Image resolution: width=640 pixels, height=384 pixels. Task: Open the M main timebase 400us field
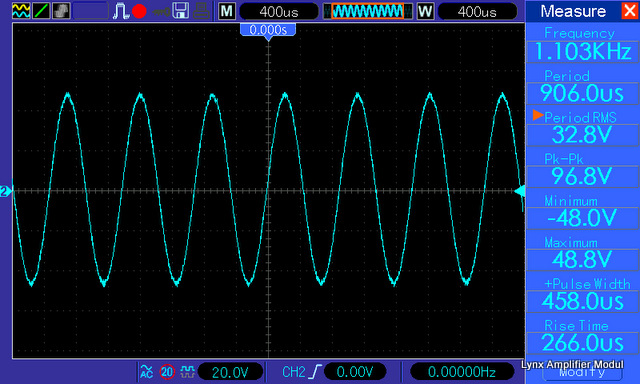279,11
